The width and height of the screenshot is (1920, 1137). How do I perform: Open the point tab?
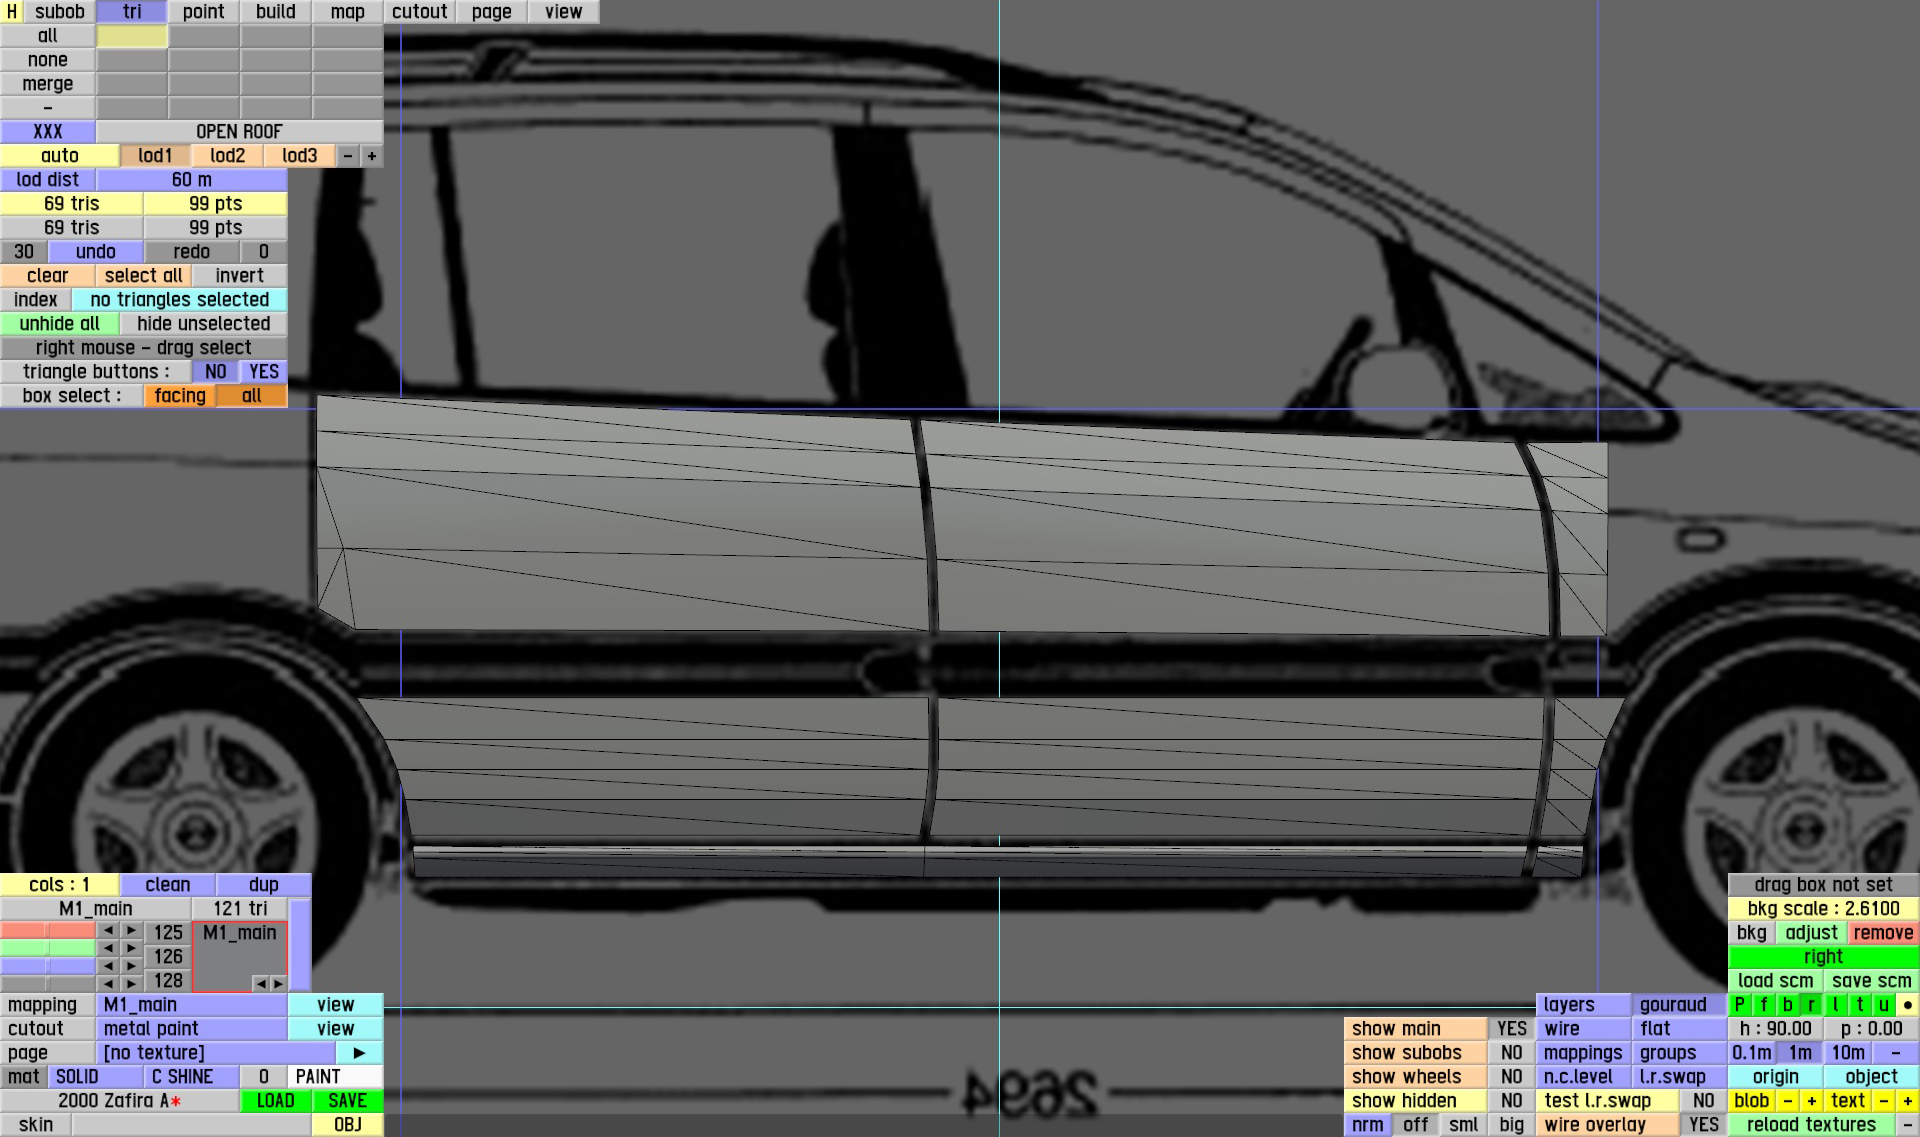tap(203, 12)
